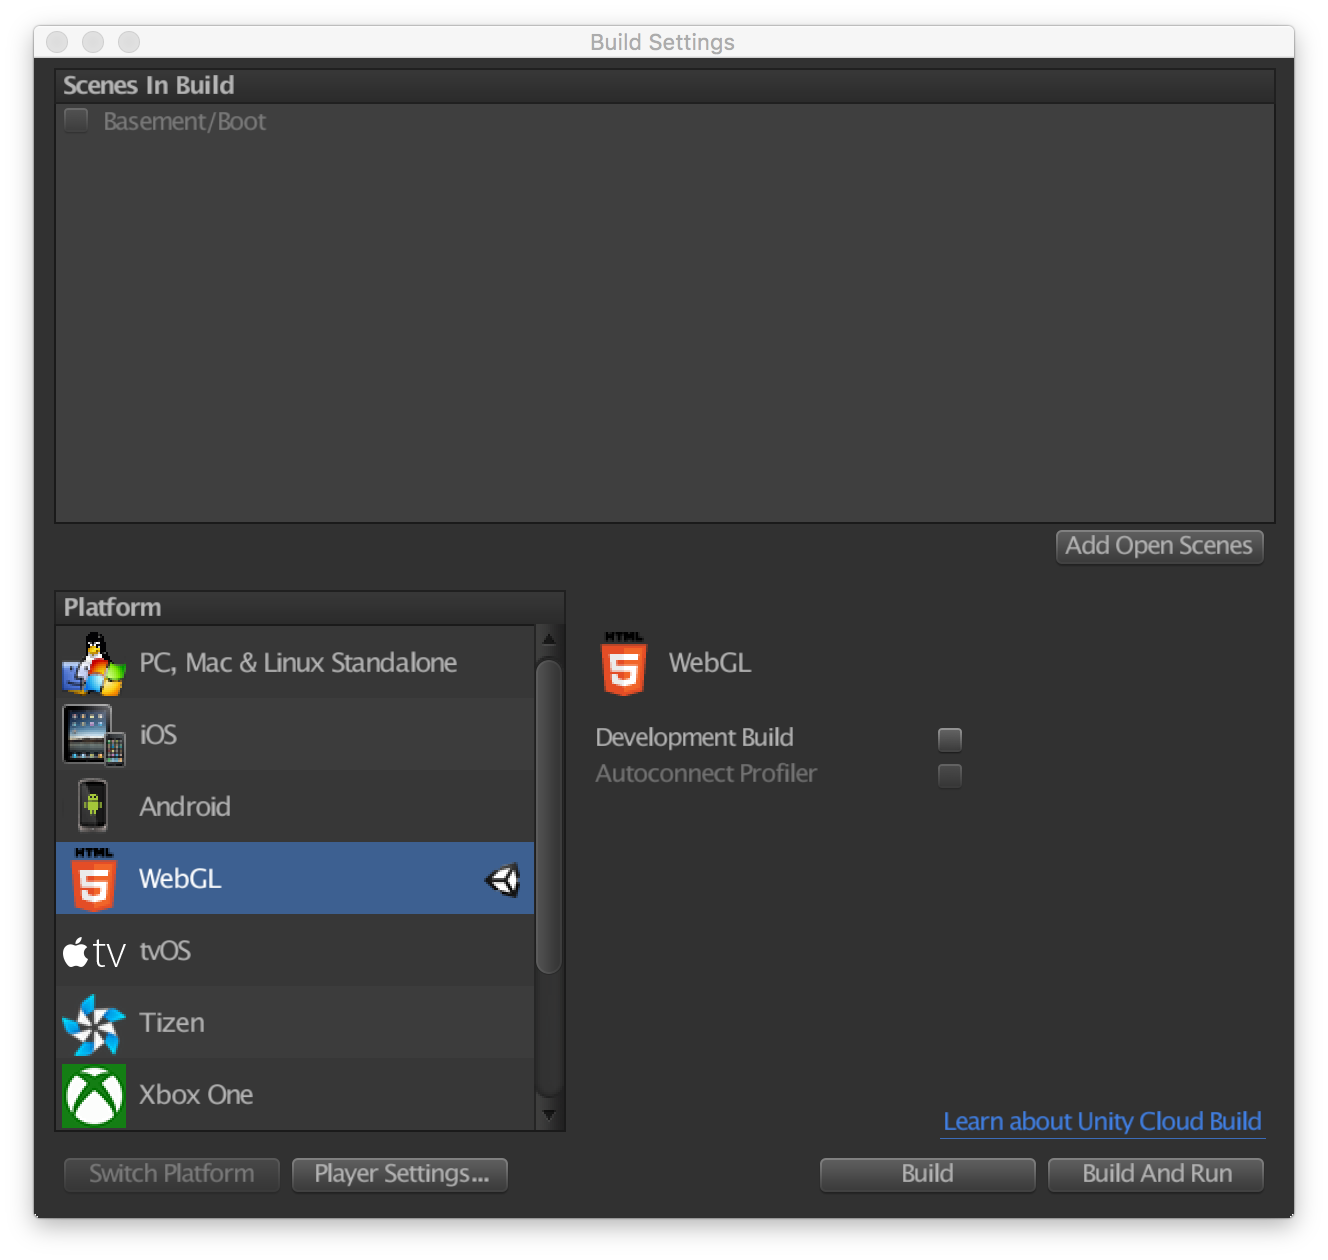Select the iOS platform label

click(x=158, y=735)
